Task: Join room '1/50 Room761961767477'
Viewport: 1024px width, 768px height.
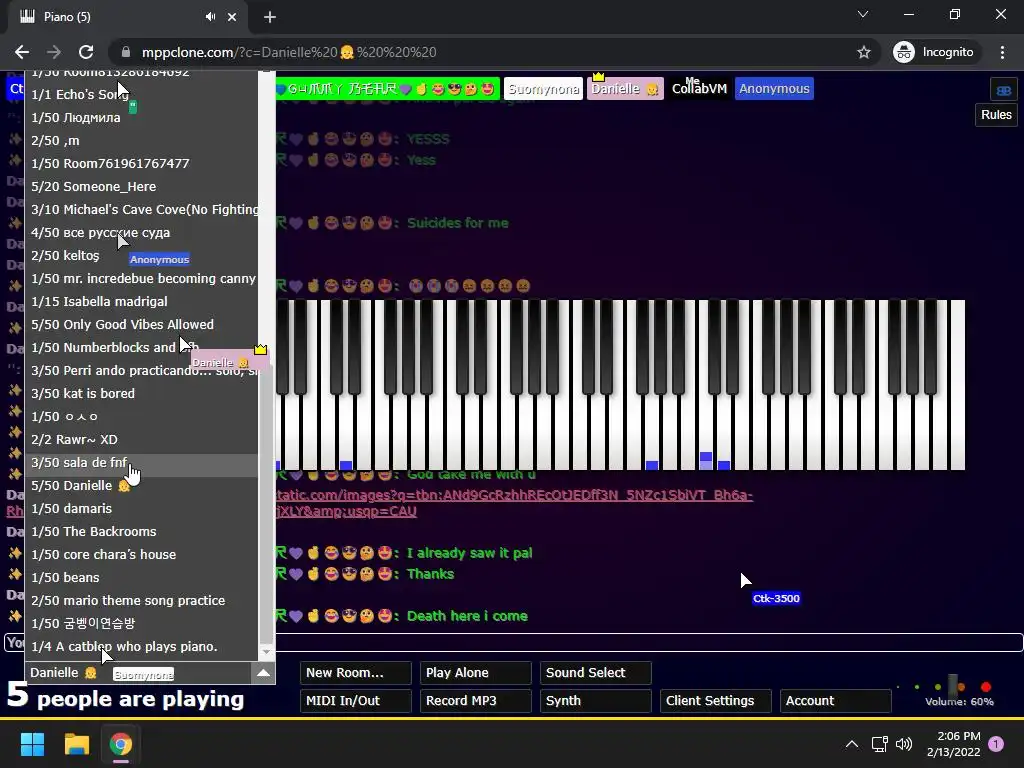Action: pos(142,163)
